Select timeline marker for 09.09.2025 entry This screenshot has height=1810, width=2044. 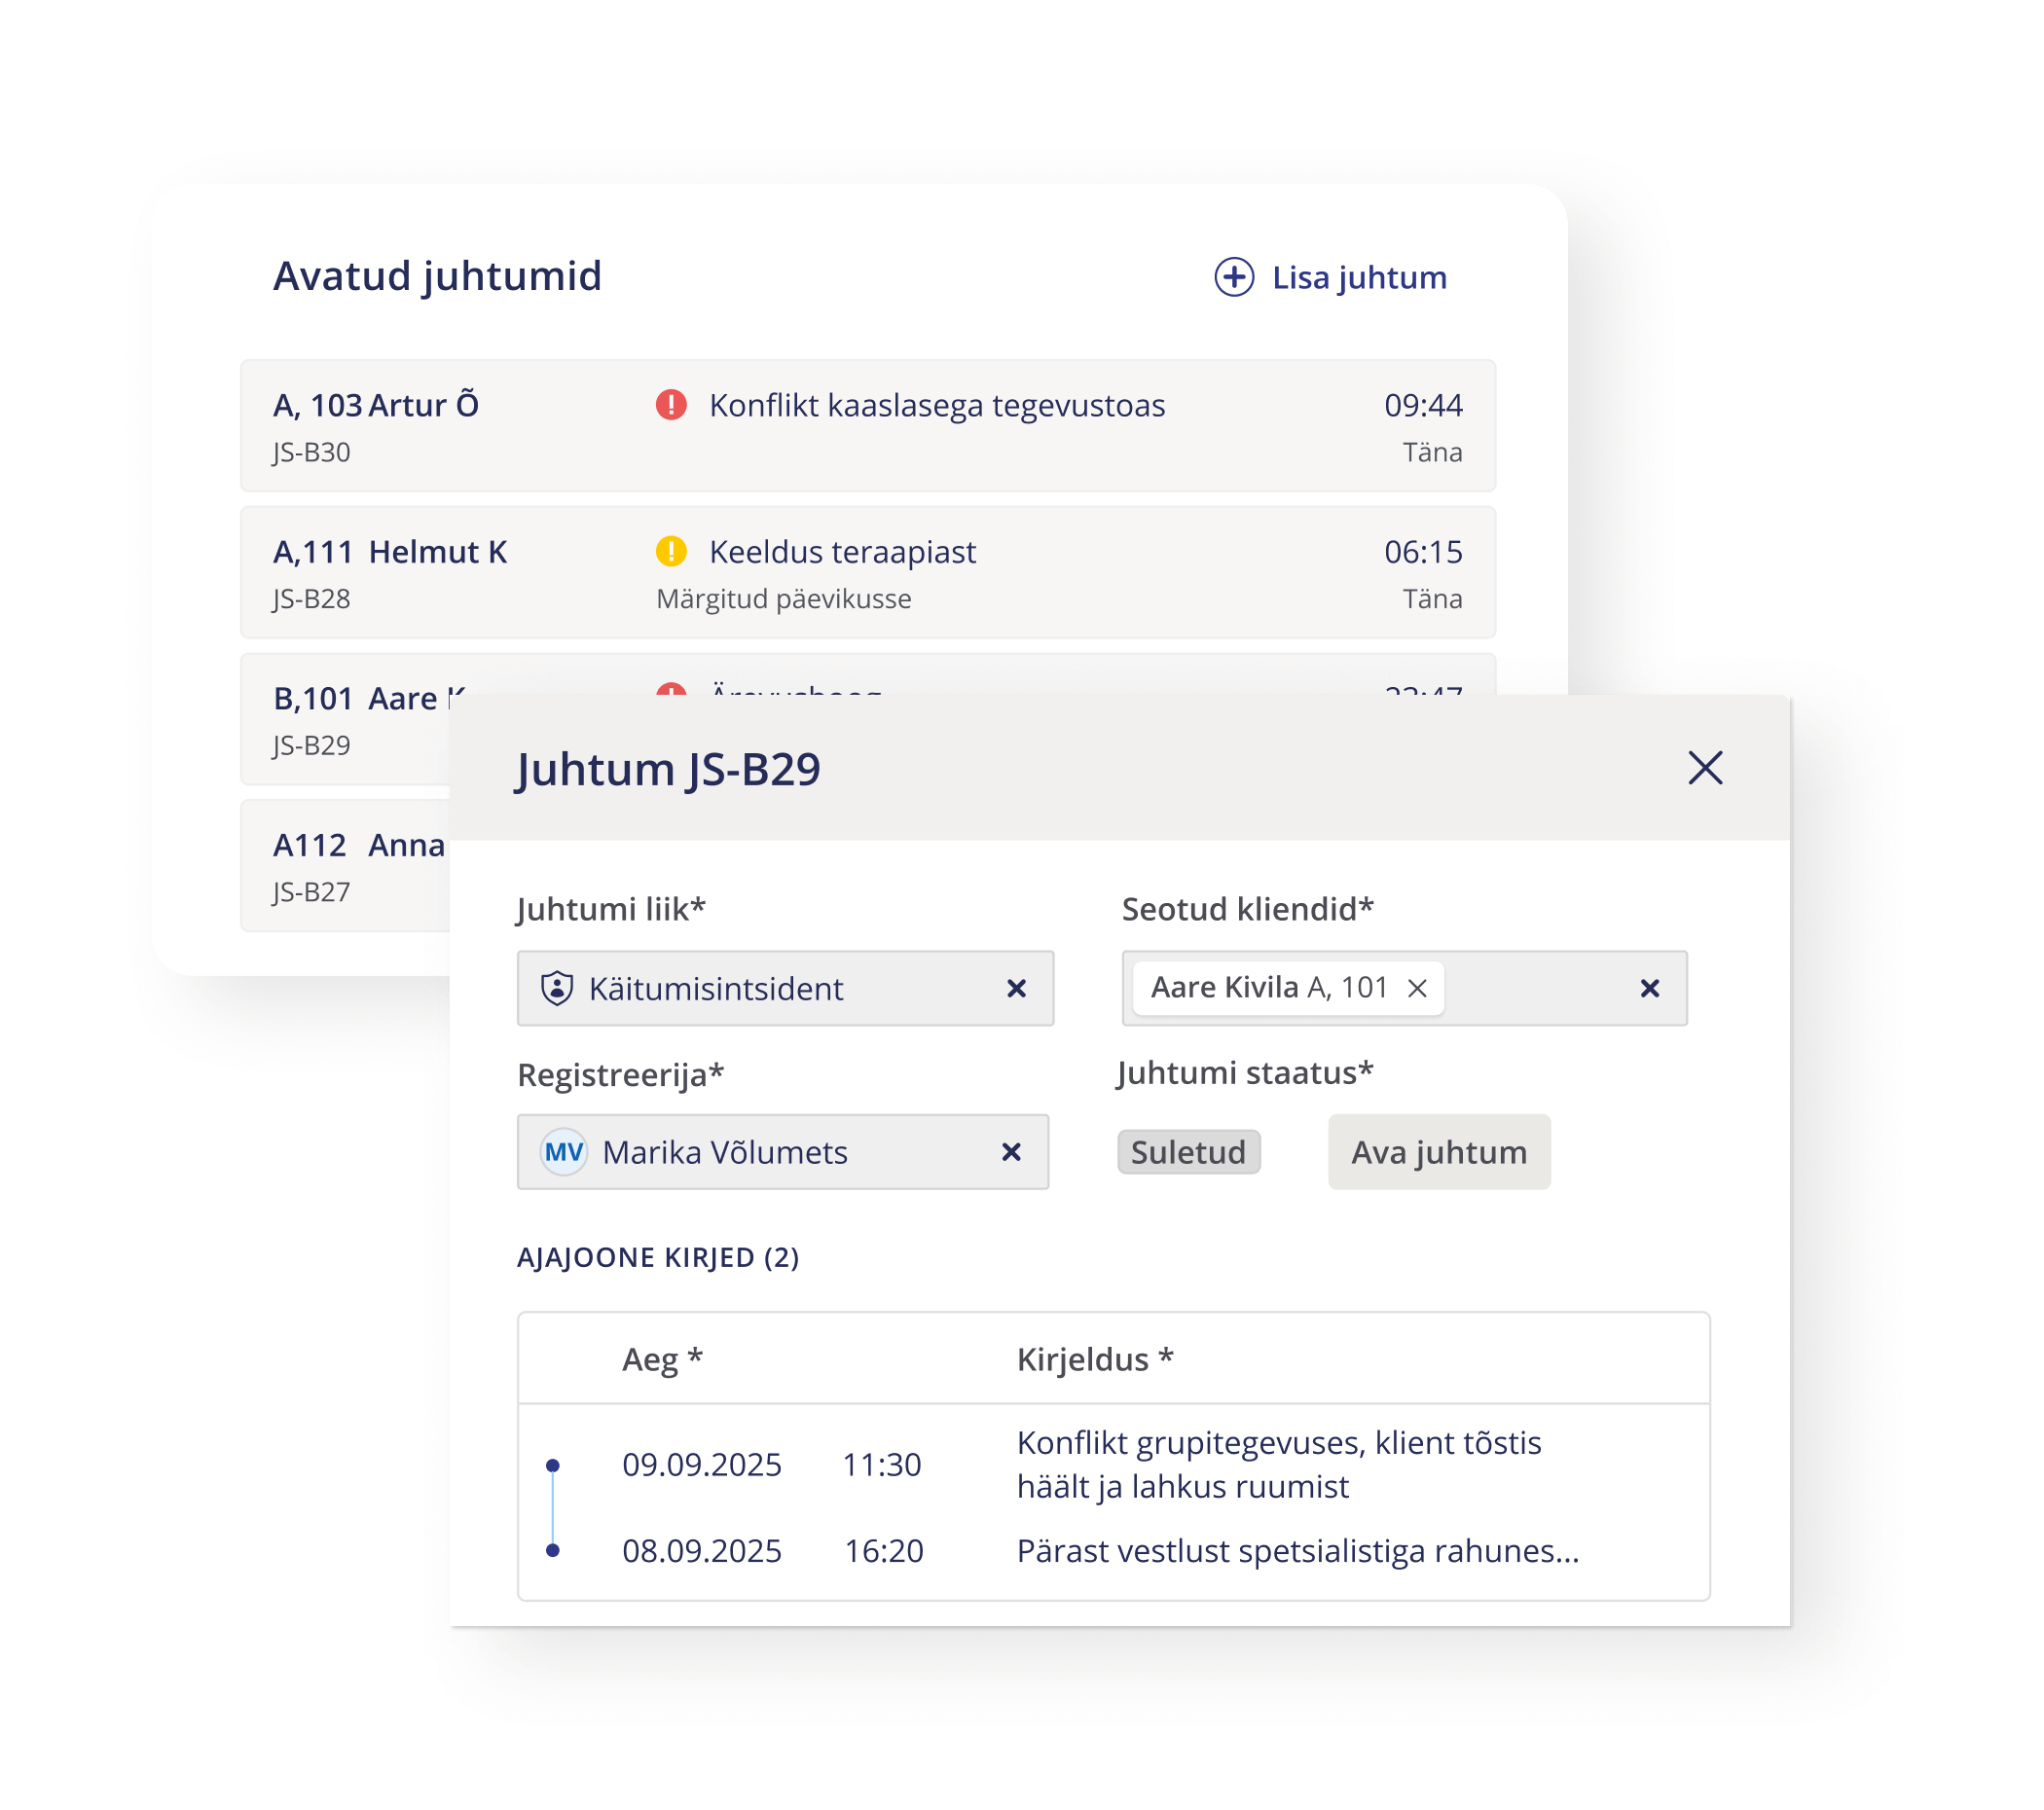(x=553, y=1465)
